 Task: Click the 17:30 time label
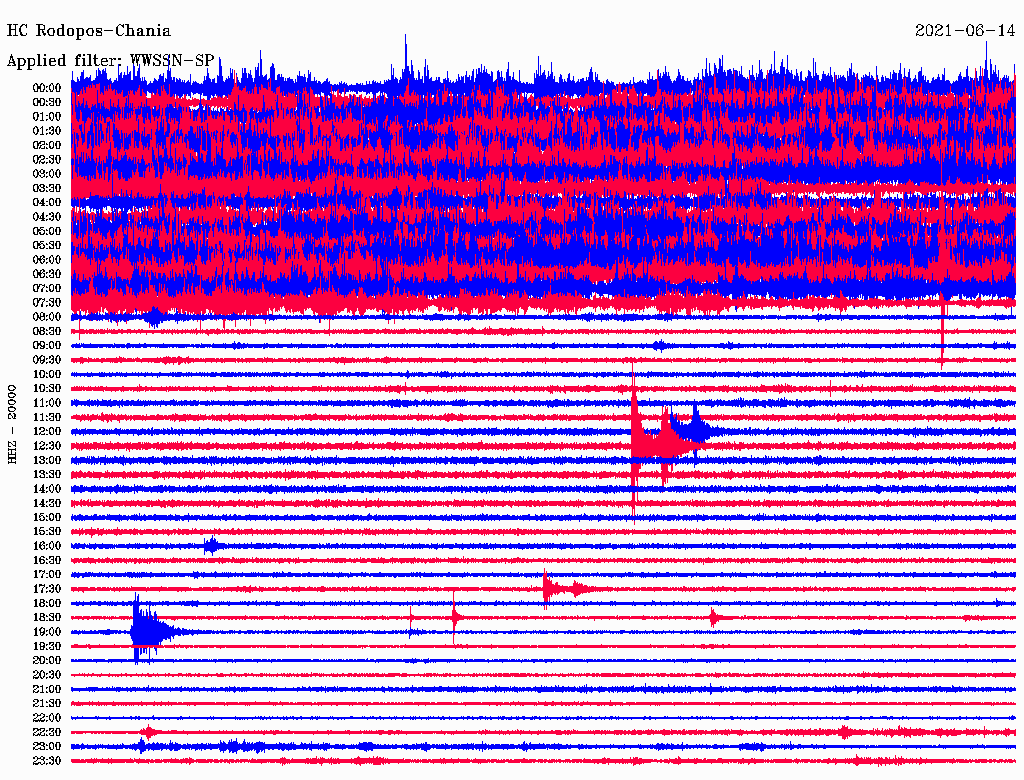(x=47, y=589)
